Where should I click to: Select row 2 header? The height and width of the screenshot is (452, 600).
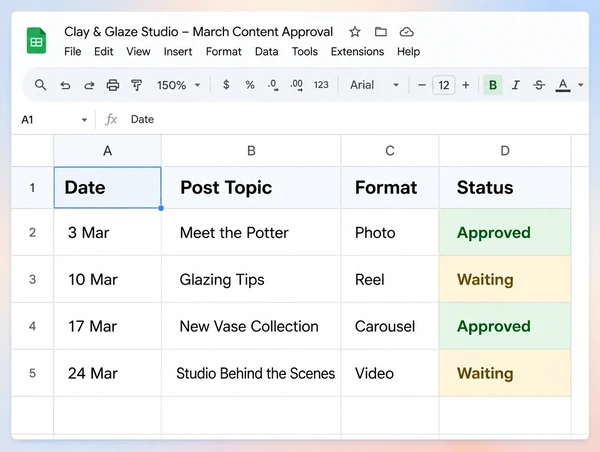[x=33, y=232]
